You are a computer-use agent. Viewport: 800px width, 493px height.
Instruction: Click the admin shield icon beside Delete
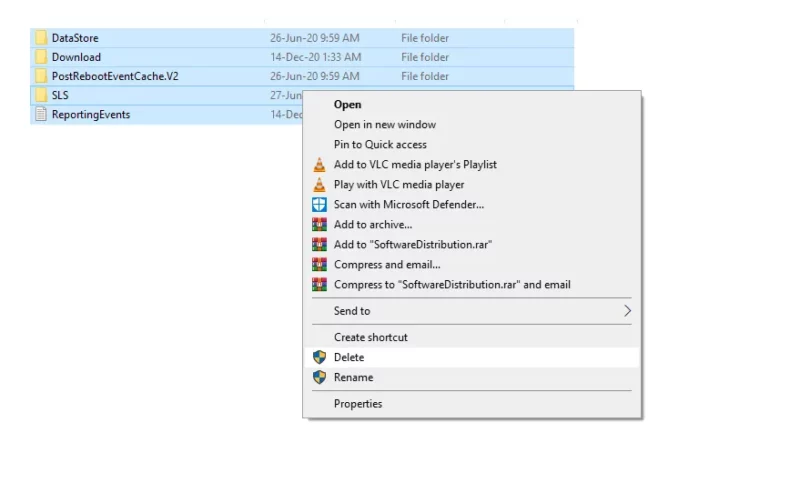click(319, 357)
